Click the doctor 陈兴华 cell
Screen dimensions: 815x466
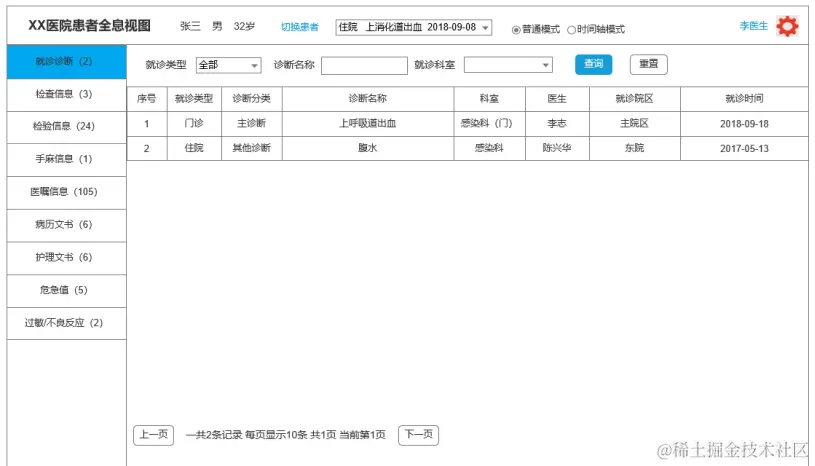(x=557, y=148)
